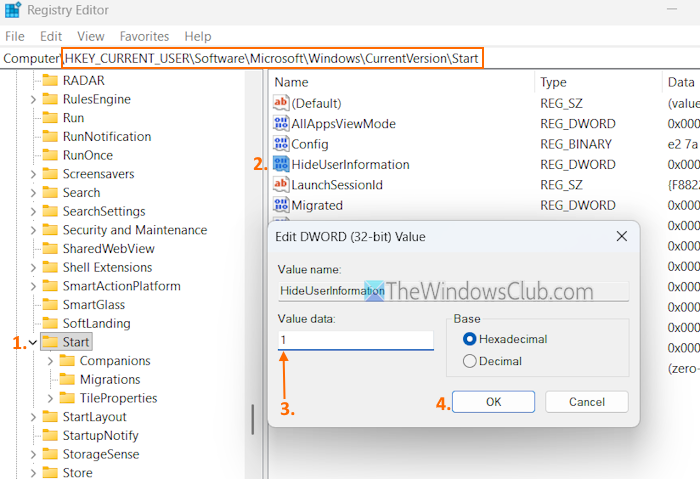Select the Shell Extensions key label
The image size is (700, 479).
click(x=107, y=267)
